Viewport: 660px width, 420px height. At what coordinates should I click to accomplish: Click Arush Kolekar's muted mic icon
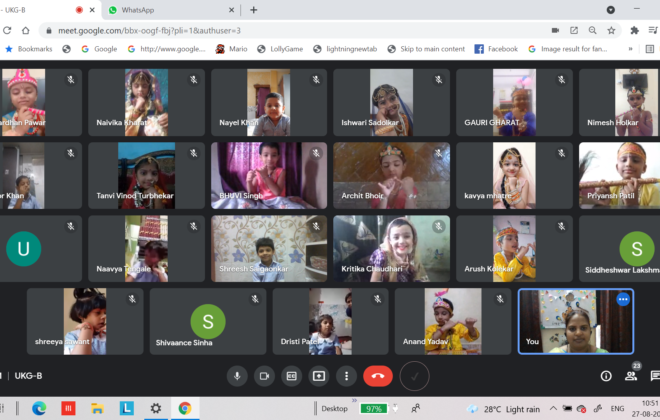562,226
